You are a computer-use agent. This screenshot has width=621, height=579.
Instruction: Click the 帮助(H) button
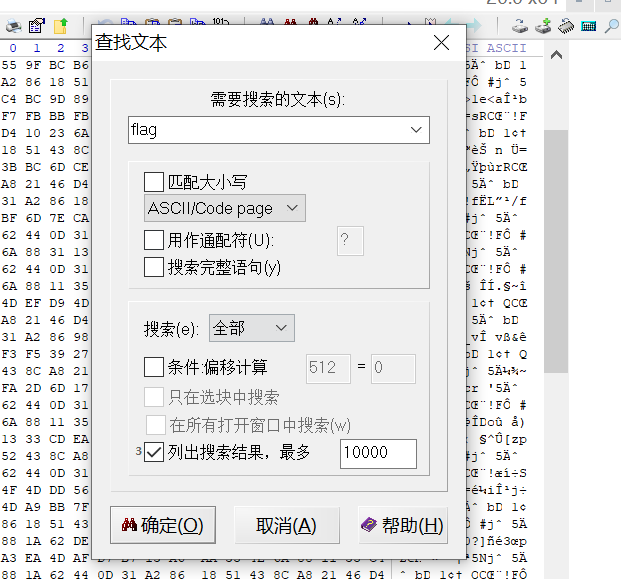pos(403,526)
